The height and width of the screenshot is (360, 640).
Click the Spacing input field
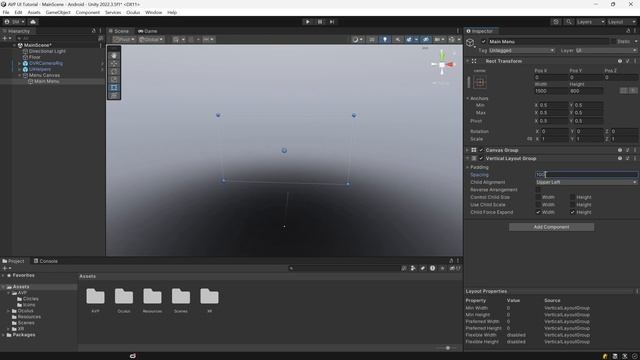click(586, 175)
